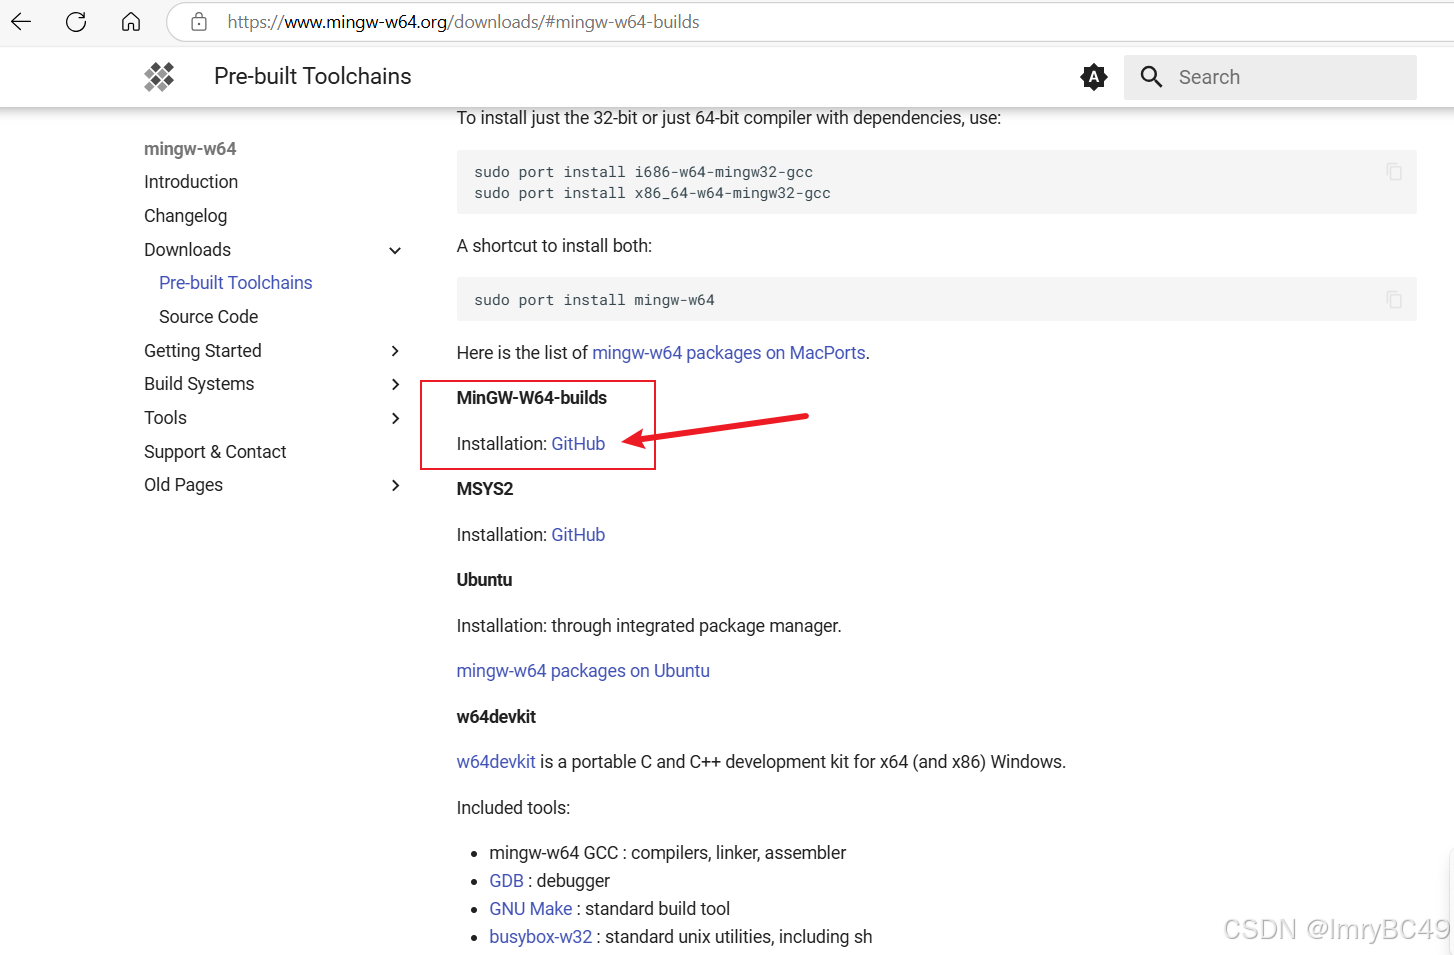1454x955 pixels.
Task: Expand the Build Systems section chevron
Action: click(x=395, y=384)
